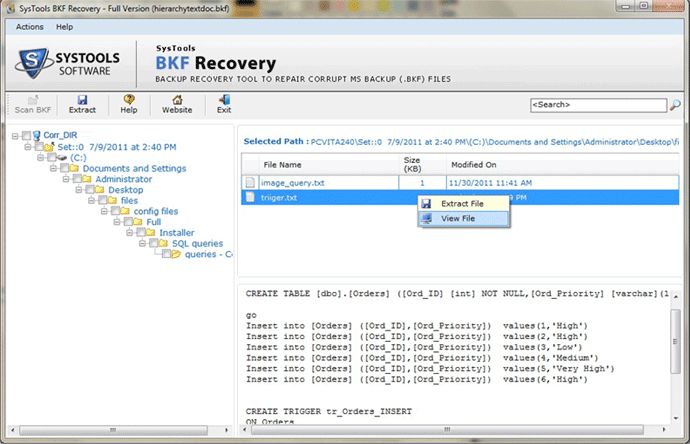Click the preview pane vertical scrollbar thumb
Screen dimensions: 690x444
675,341
